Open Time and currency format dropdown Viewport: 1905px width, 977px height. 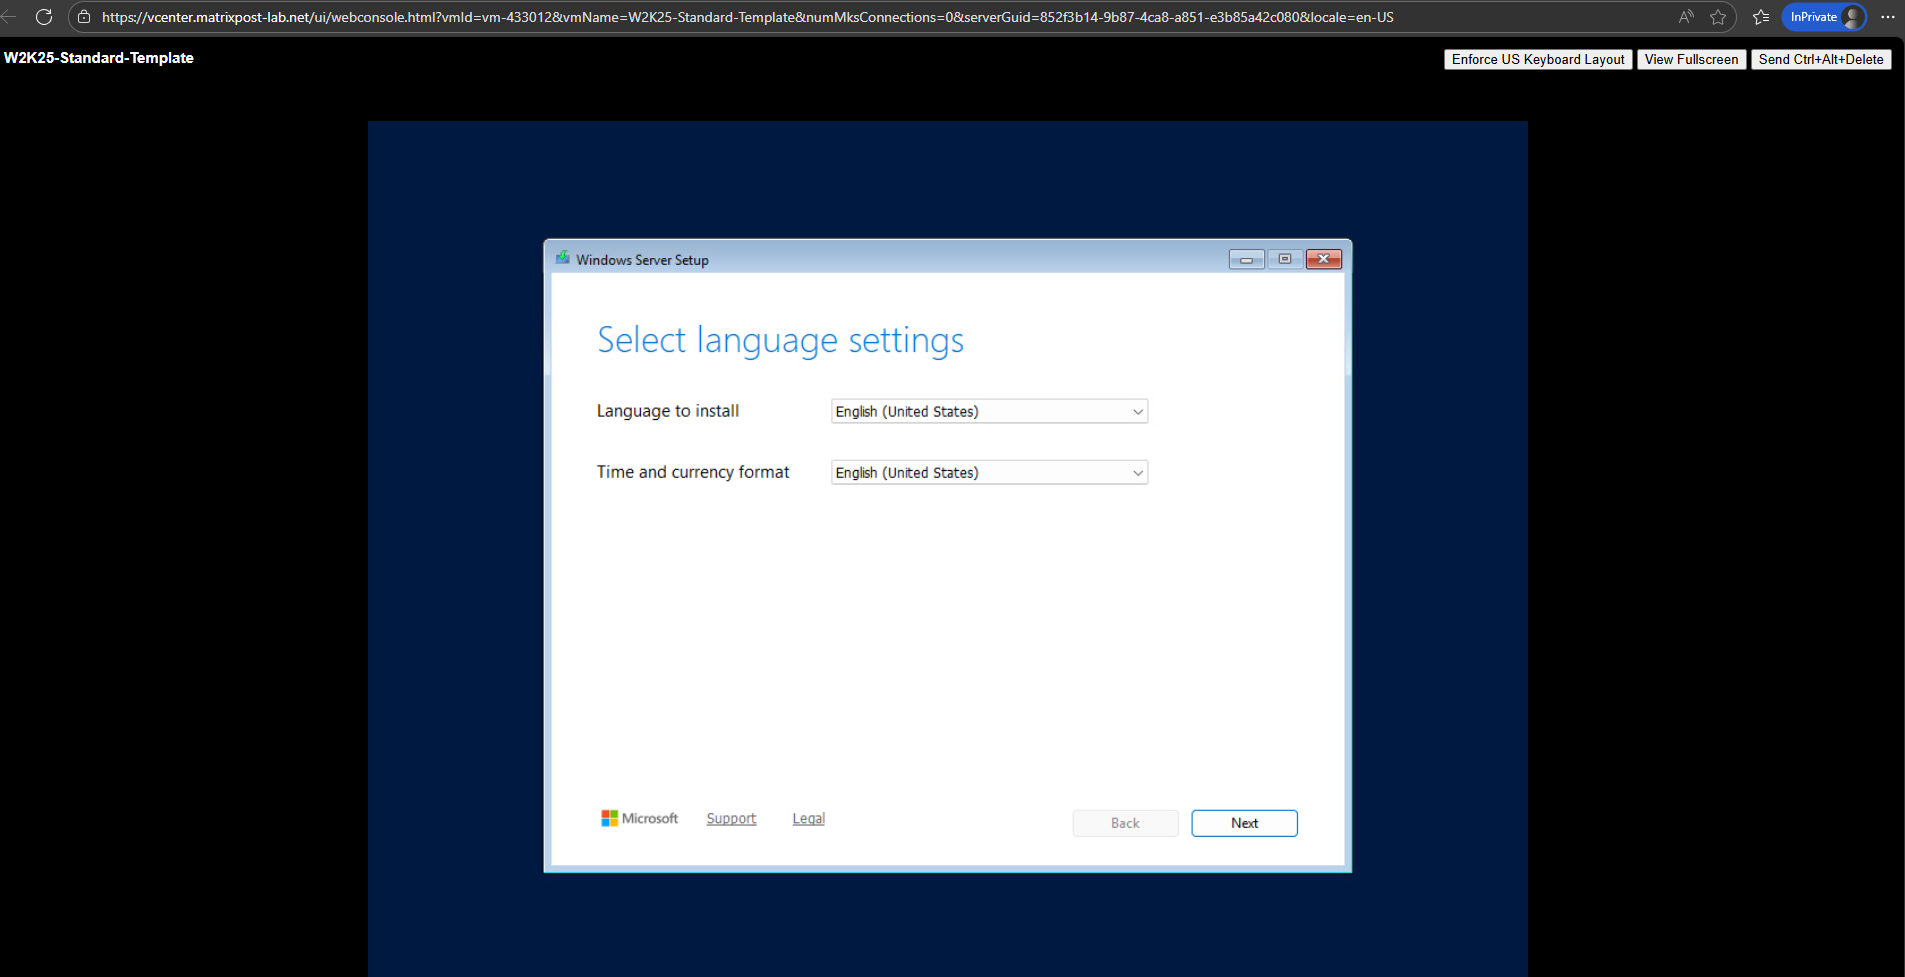989,472
